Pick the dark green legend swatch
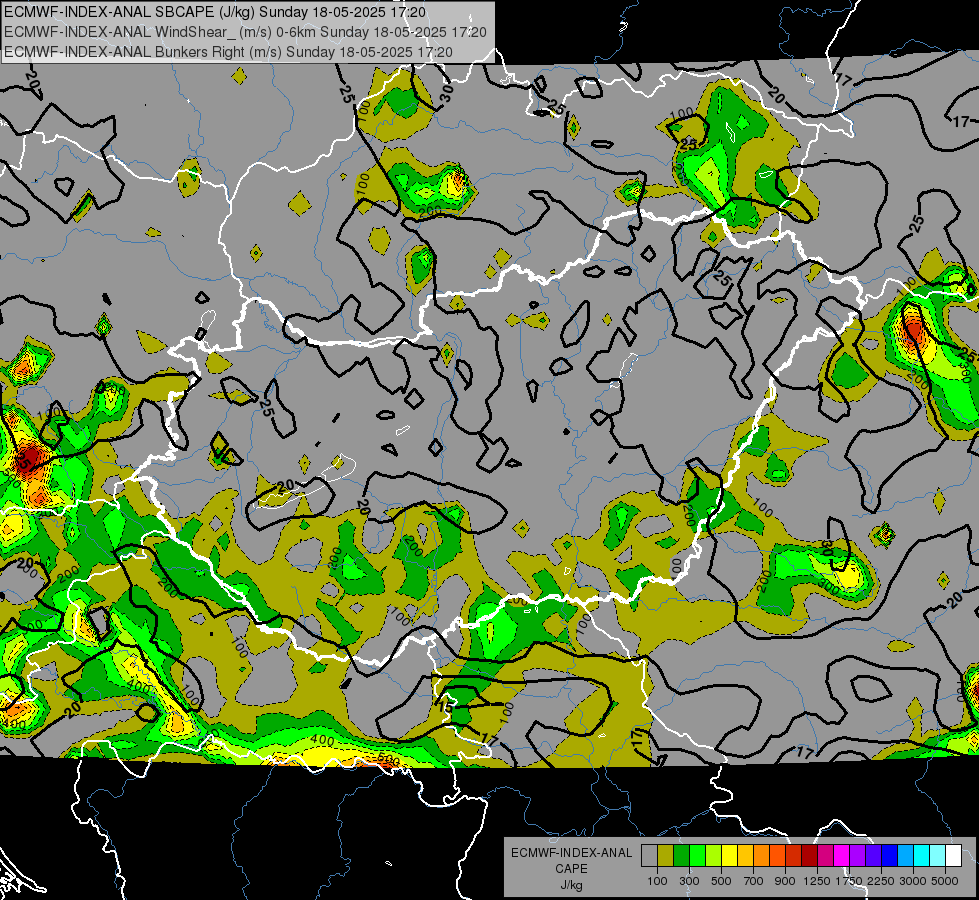The image size is (979, 900). point(681,856)
